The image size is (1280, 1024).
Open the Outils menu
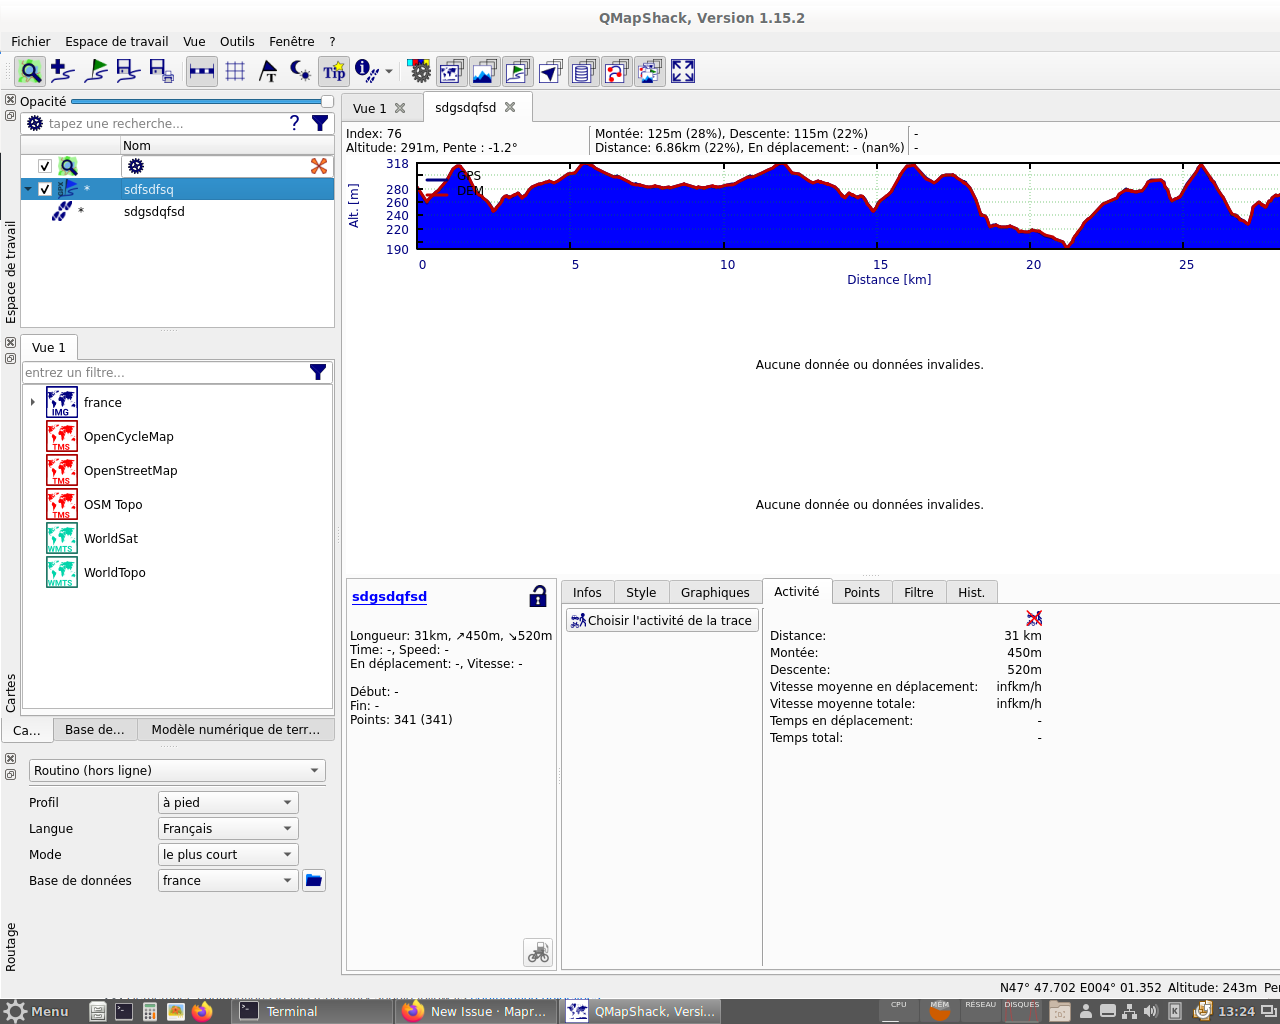(237, 41)
